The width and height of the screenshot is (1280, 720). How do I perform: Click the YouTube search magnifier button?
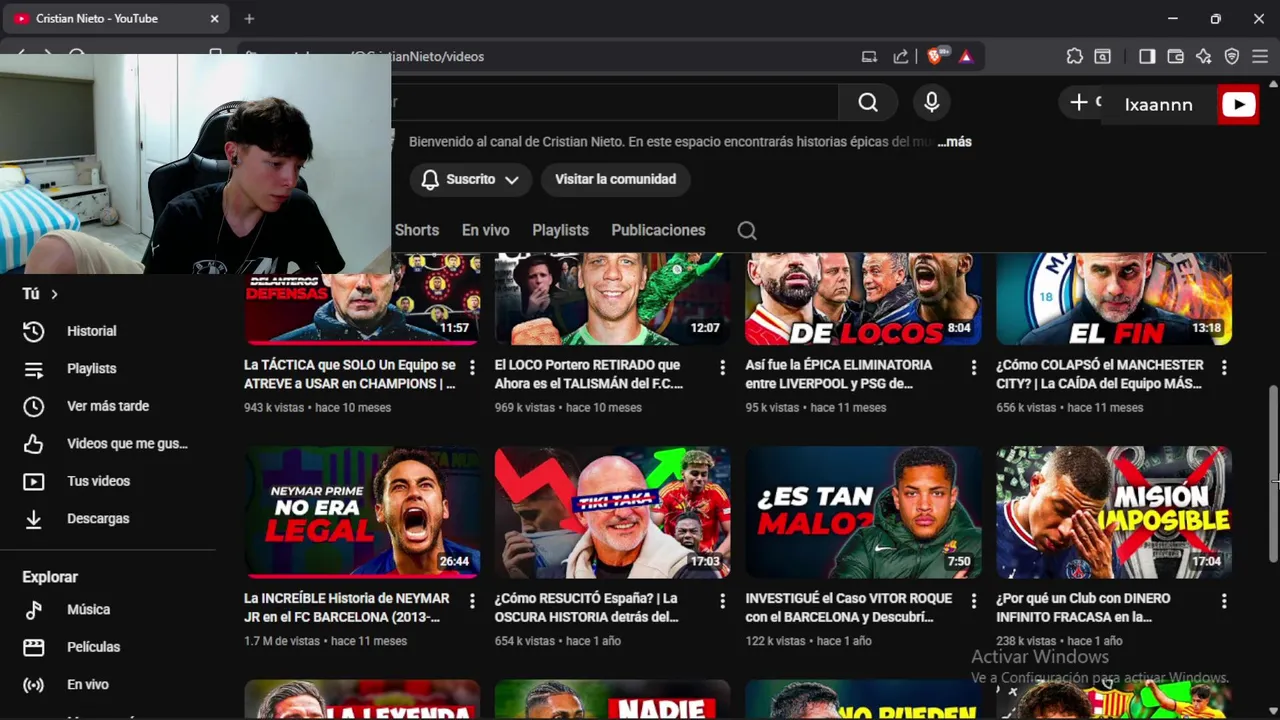coord(868,102)
